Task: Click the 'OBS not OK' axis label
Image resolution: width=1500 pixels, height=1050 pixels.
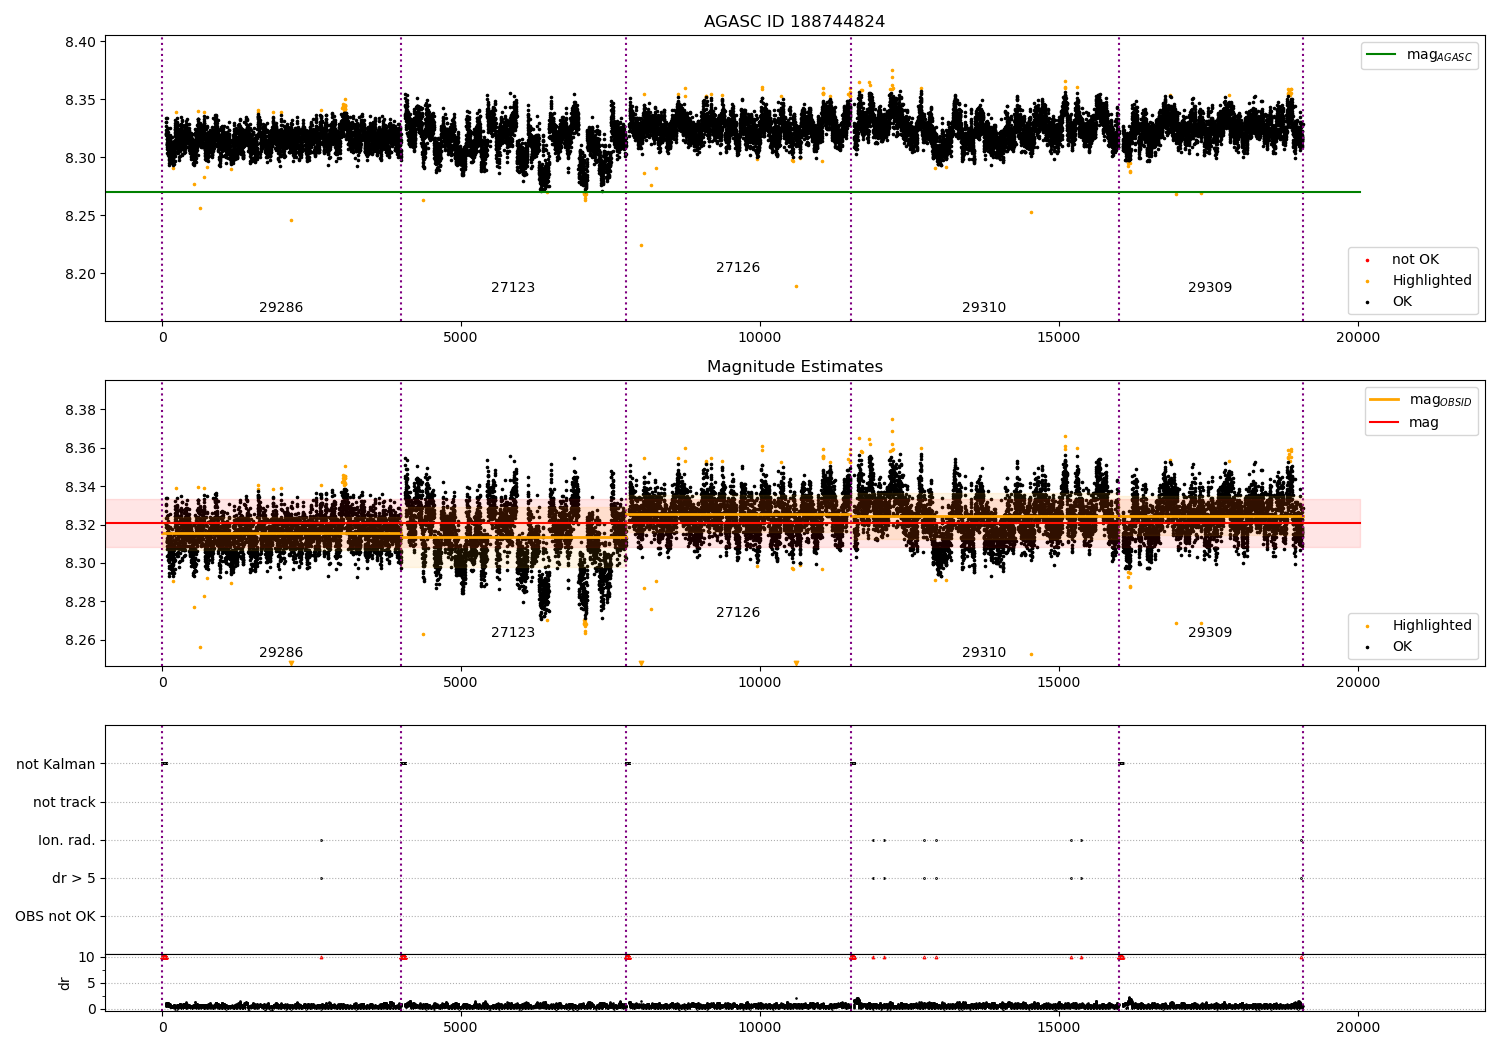Action: [x=56, y=916]
